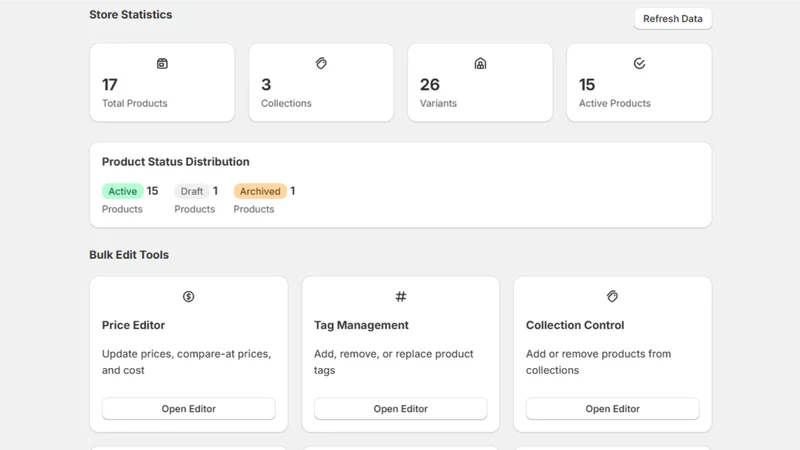
Task: Click the Tag Management title
Action: 361,325
